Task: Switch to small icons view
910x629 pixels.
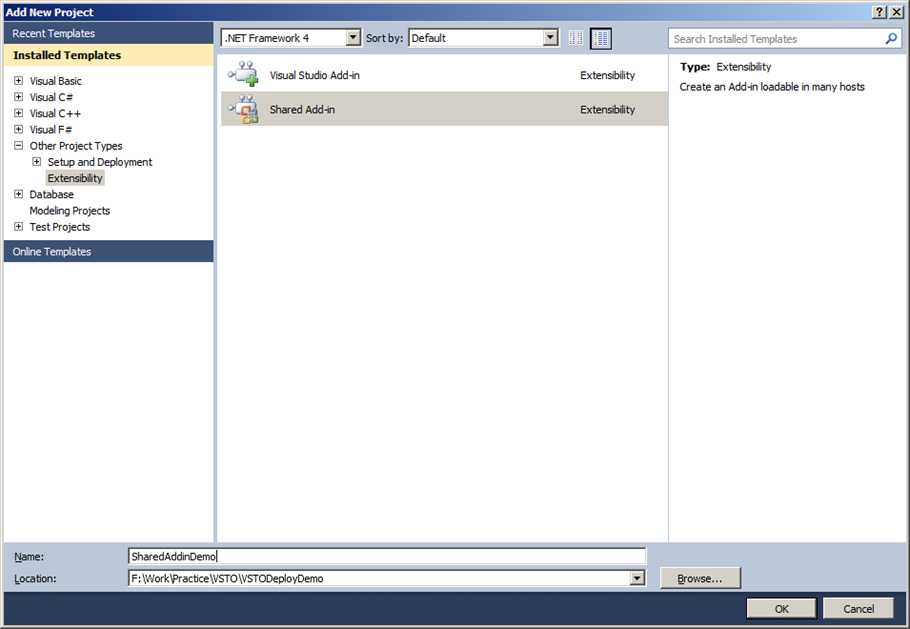Action: (576, 39)
